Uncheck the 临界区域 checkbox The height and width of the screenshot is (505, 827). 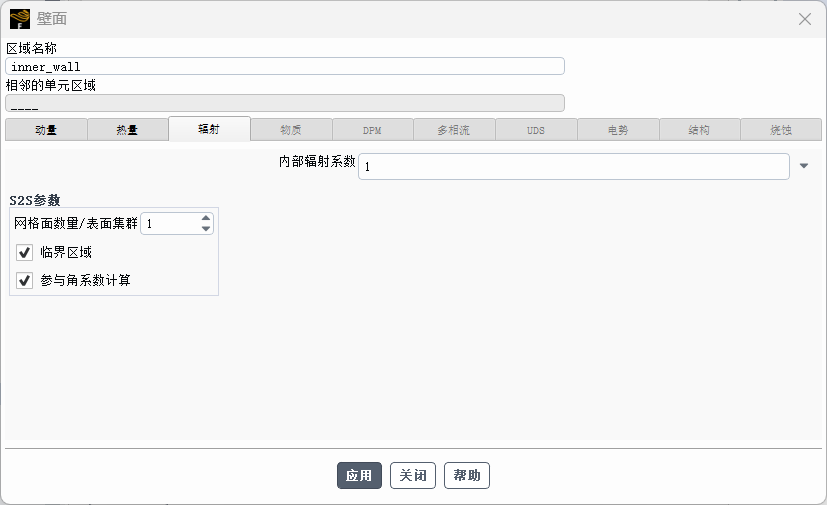[25, 253]
